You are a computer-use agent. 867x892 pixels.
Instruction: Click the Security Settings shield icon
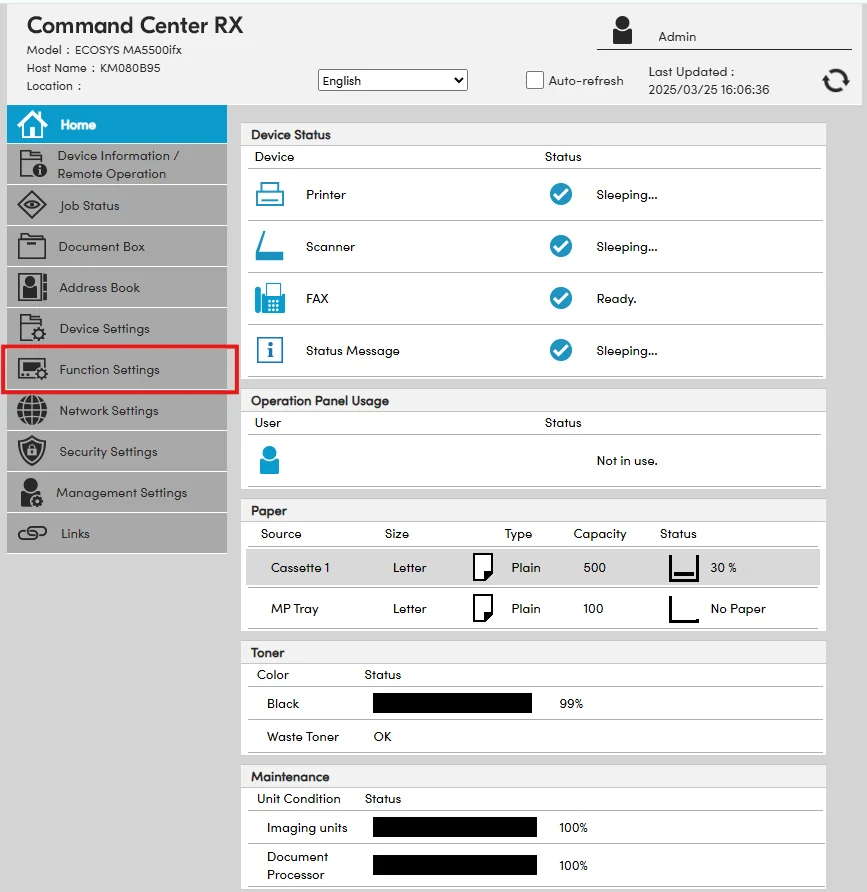pos(33,452)
